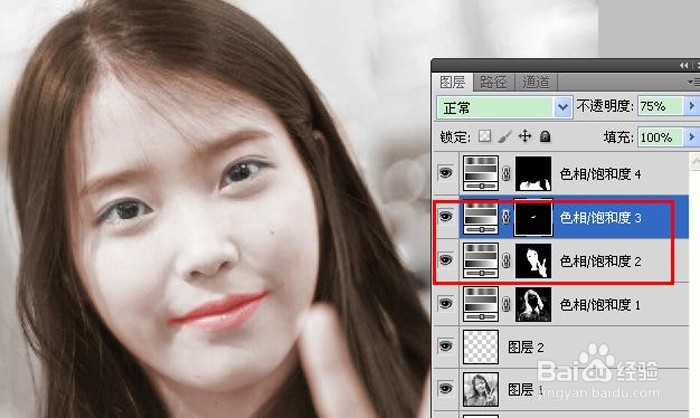Toggle lock position move icon

coord(525,136)
